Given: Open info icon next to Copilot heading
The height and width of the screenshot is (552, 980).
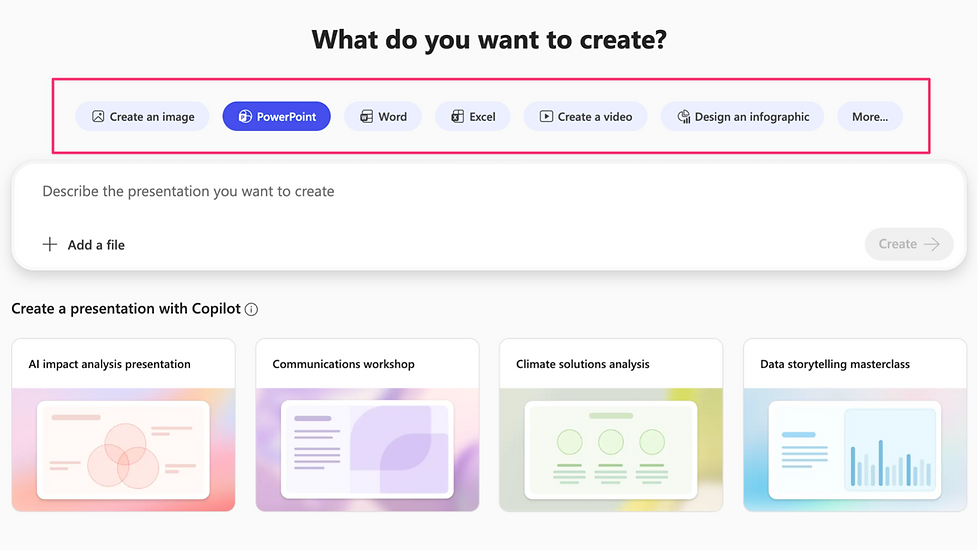Looking at the screenshot, I should (251, 309).
